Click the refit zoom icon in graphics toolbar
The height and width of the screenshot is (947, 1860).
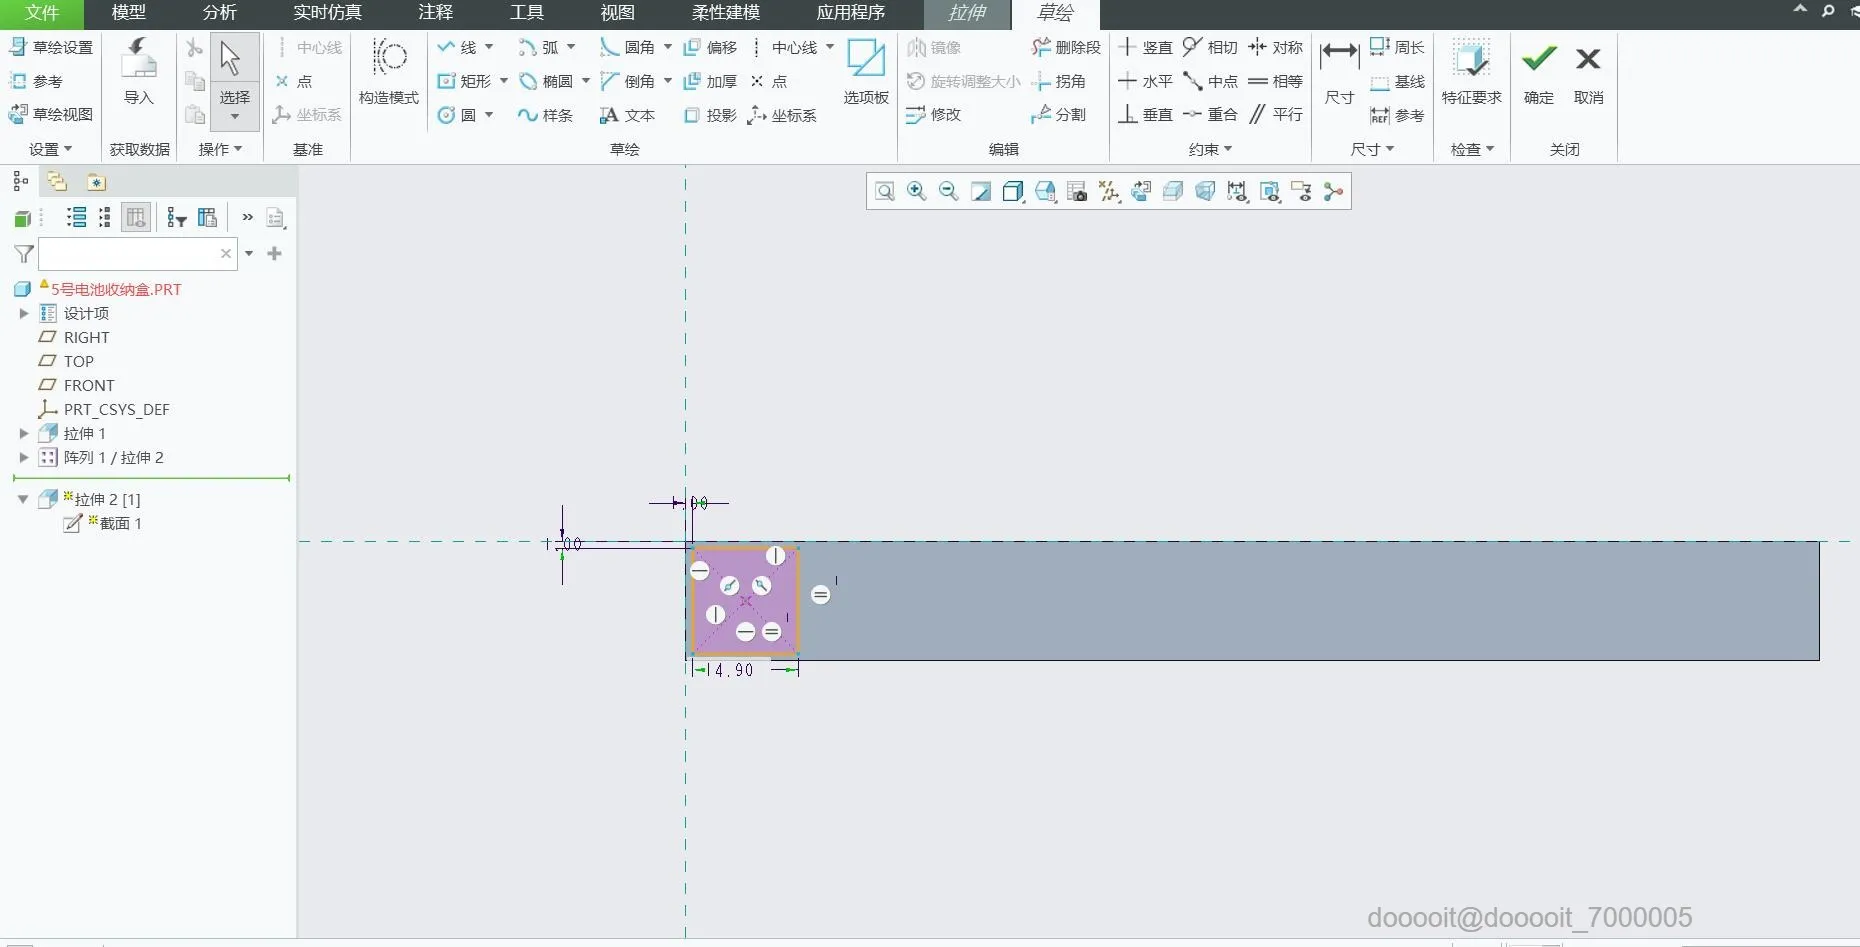tap(885, 191)
